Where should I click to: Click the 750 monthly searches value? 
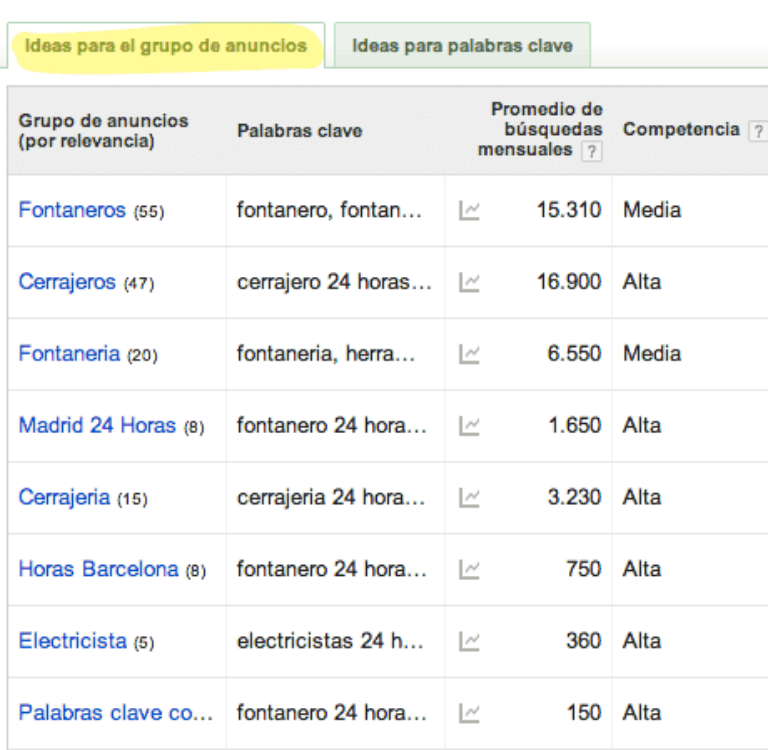(x=584, y=569)
